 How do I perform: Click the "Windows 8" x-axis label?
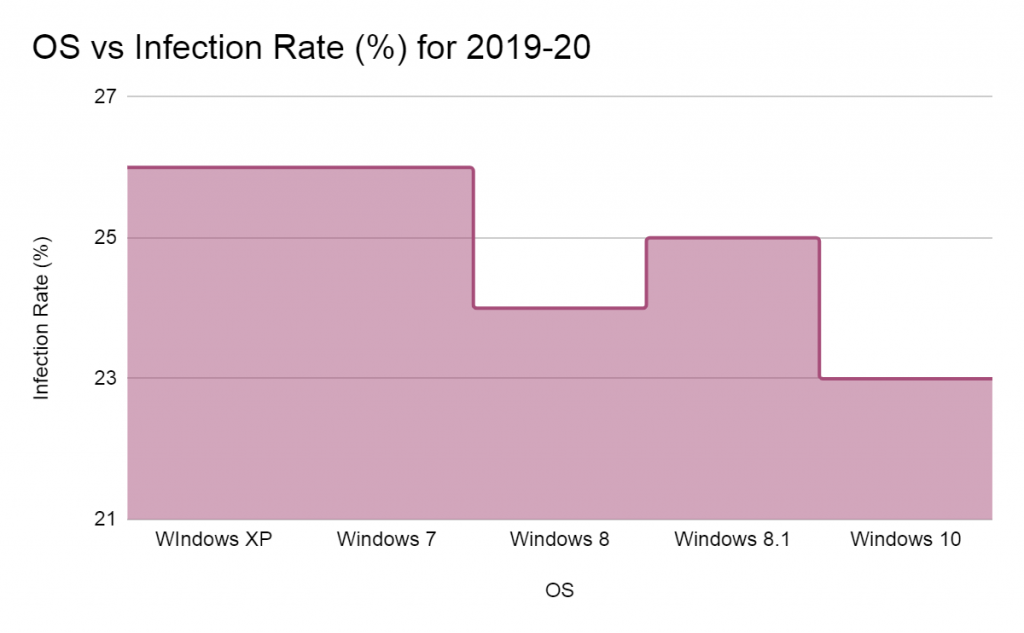tap(559, 540)
